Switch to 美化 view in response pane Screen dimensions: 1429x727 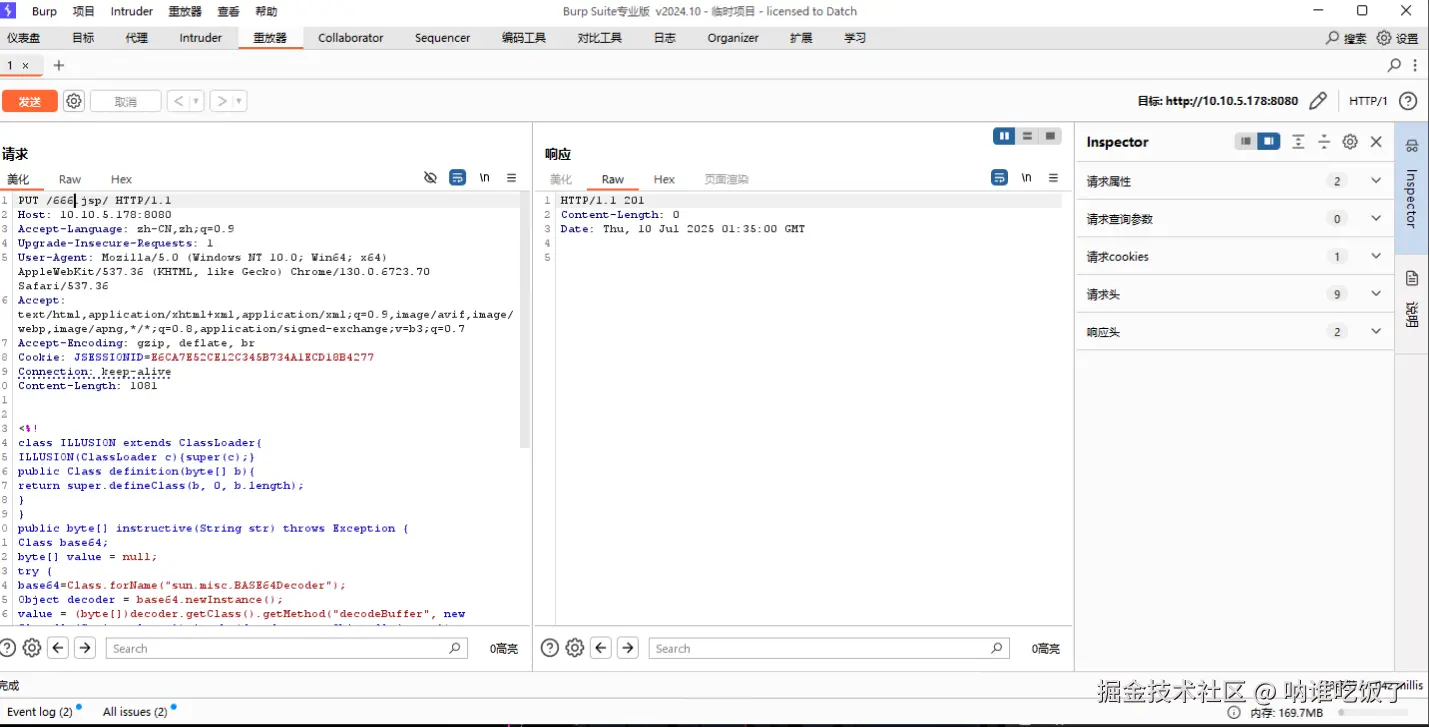pyautogui.click(x=561, y=179)
